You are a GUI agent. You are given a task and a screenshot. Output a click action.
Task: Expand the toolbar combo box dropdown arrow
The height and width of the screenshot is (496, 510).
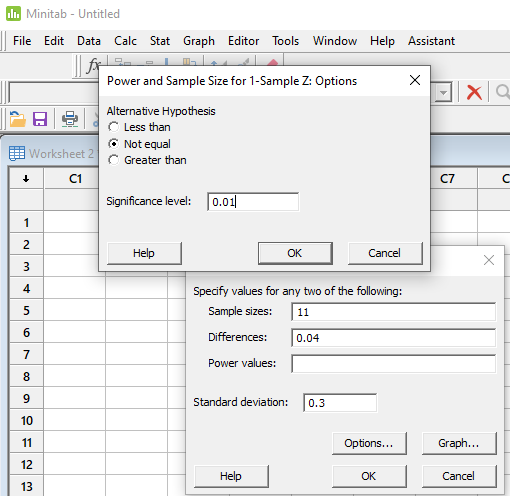click(x=443, y=92)
